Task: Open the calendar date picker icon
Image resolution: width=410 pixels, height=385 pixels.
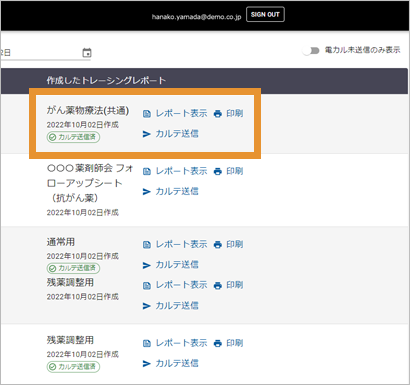Action: 87,53
